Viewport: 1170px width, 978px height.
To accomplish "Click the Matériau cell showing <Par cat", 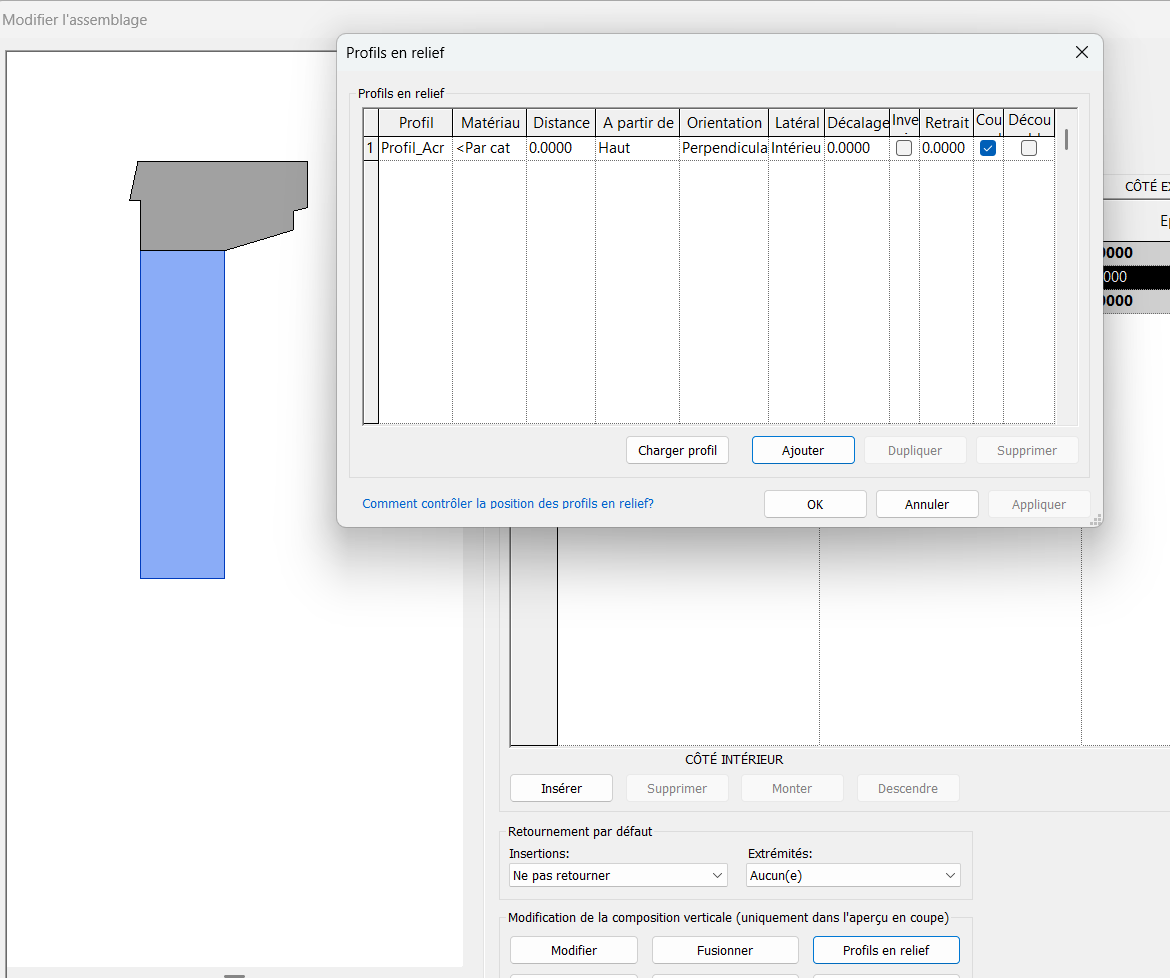I will pos(489,148).
